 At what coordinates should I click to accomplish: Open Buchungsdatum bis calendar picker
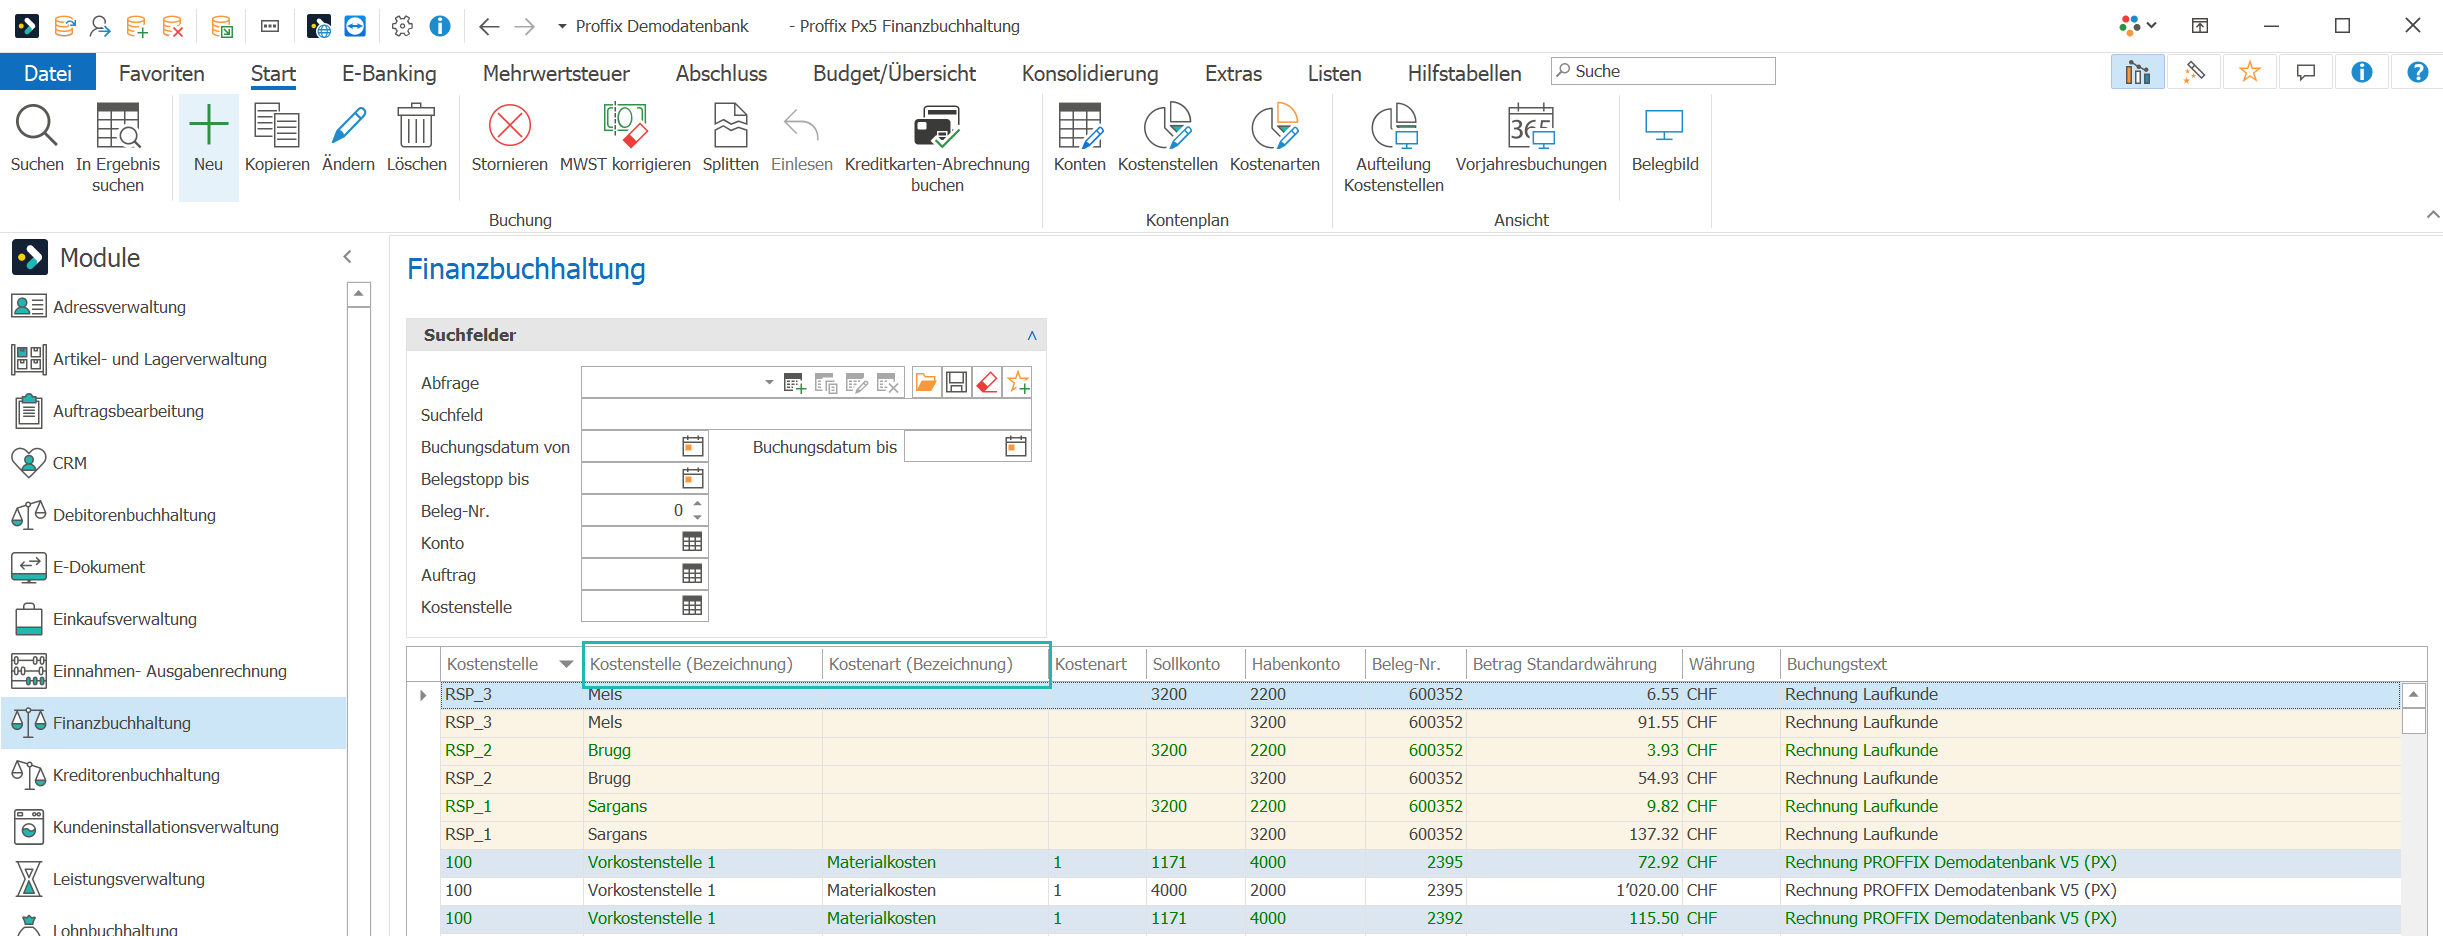[x=1016, y=446]
